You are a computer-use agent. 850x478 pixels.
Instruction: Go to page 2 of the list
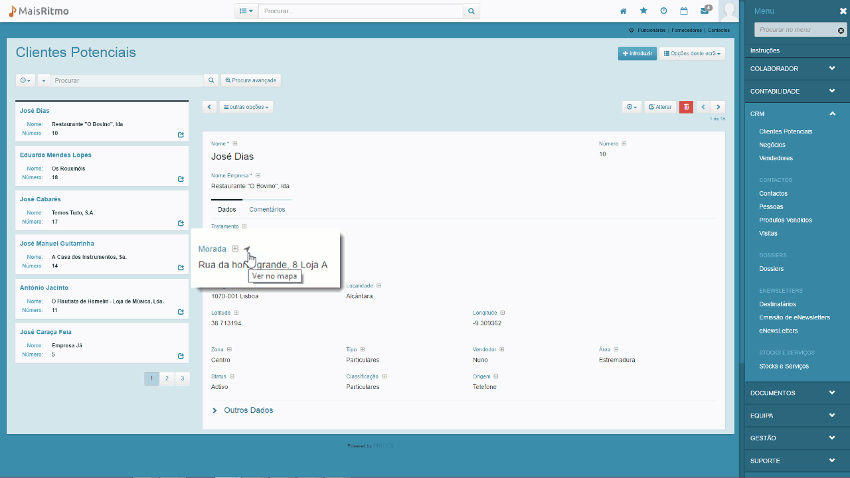pyautogui.click(x=167, y=378)
